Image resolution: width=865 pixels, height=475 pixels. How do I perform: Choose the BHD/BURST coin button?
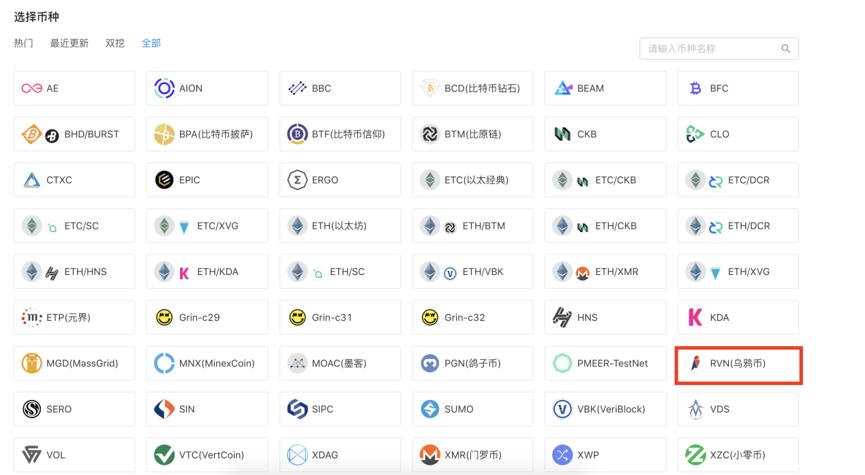[x=74, y=134]
